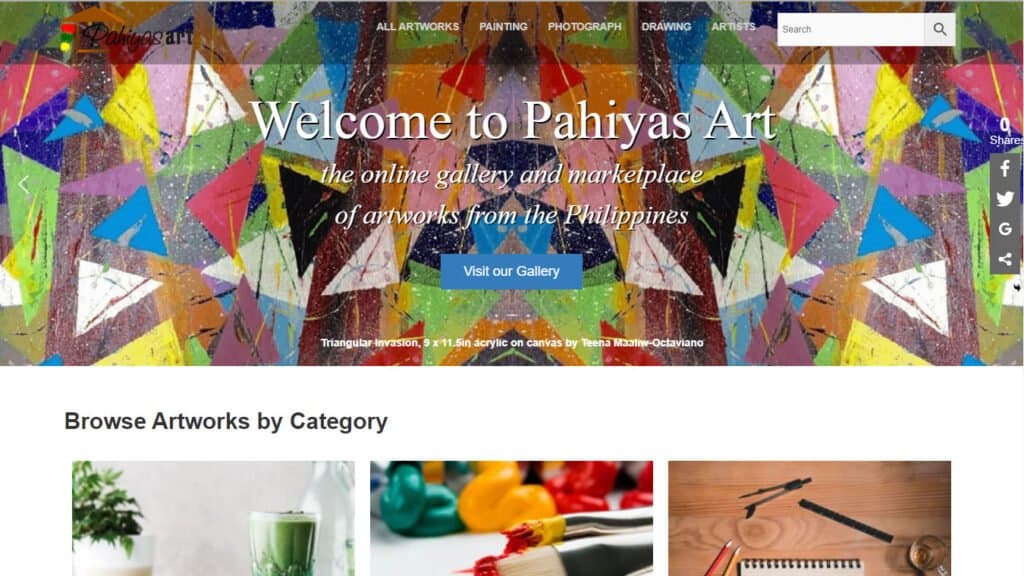Click the magnifier search button

(940, 29)
